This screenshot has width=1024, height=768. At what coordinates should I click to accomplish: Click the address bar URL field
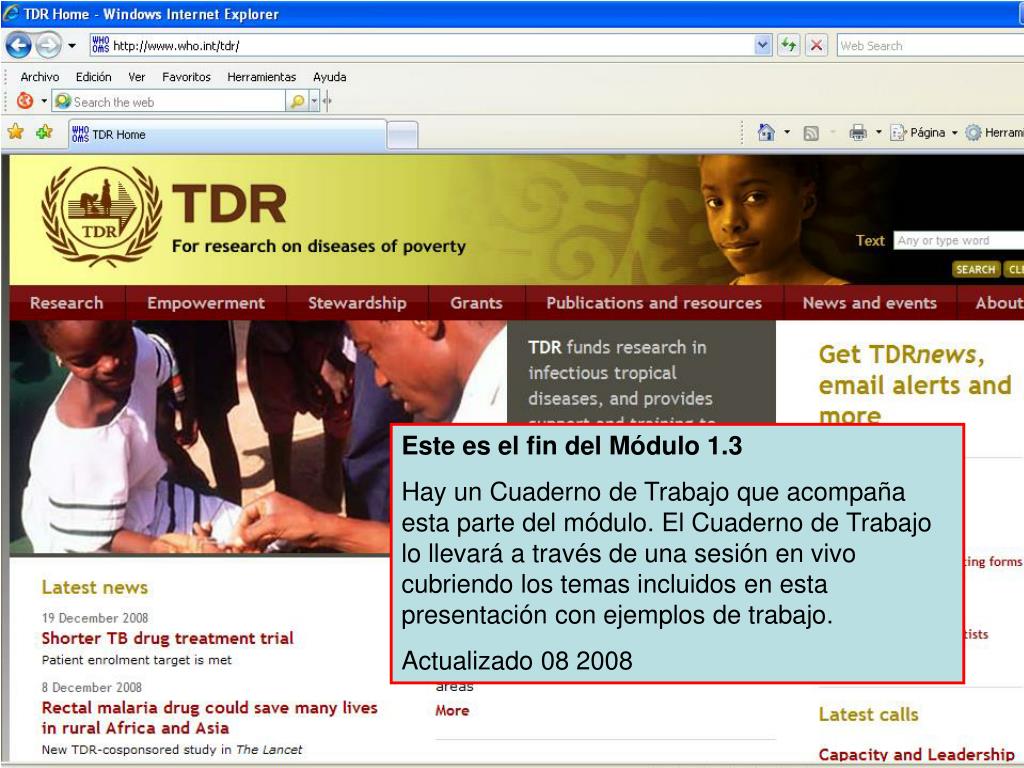pyautogui.click(x=431, y=46)
